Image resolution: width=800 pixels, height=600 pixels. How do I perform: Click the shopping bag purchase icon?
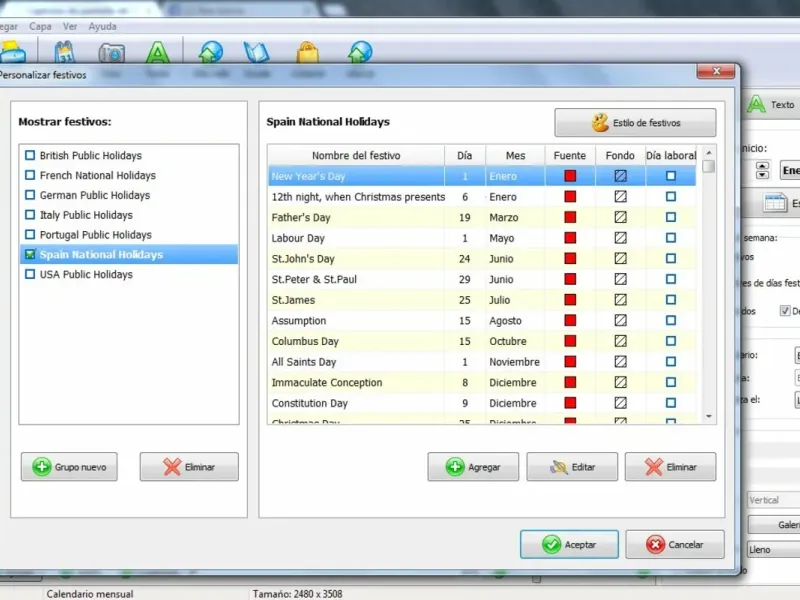(x=308, y=53)
